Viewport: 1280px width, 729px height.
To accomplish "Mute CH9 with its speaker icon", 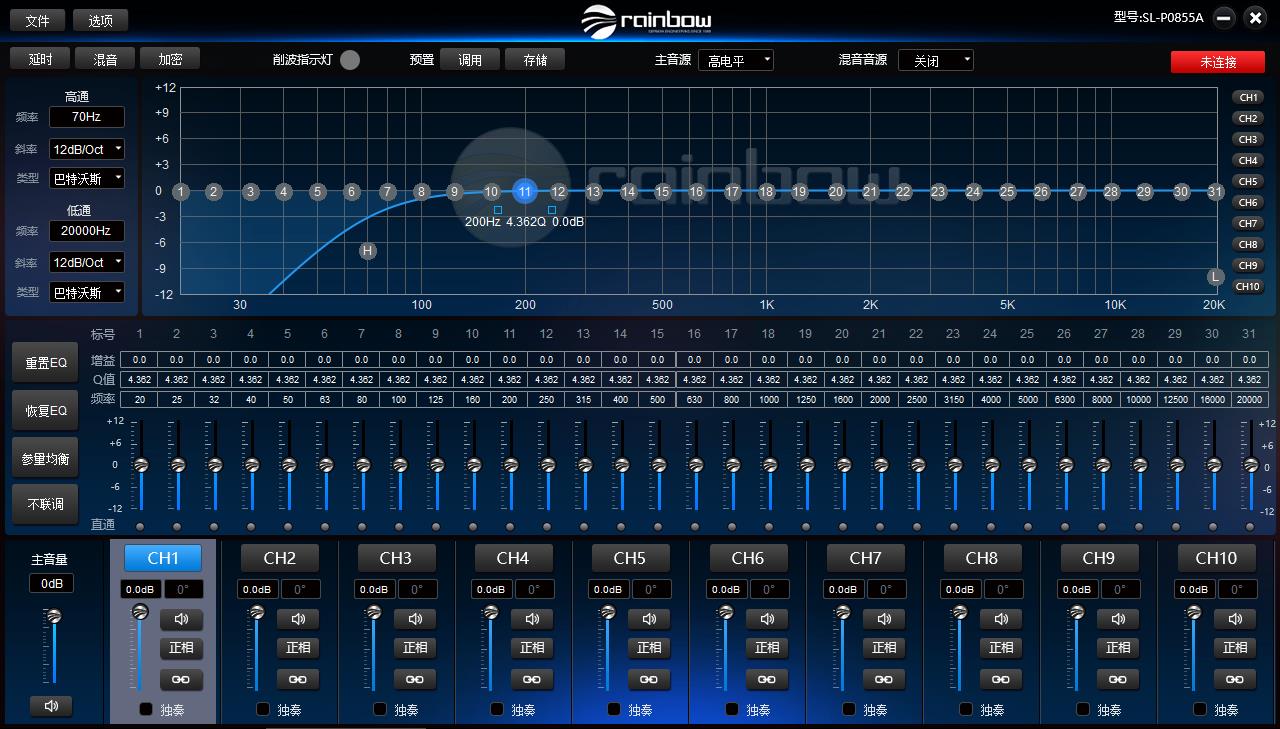I will (x=1118, y=619).
